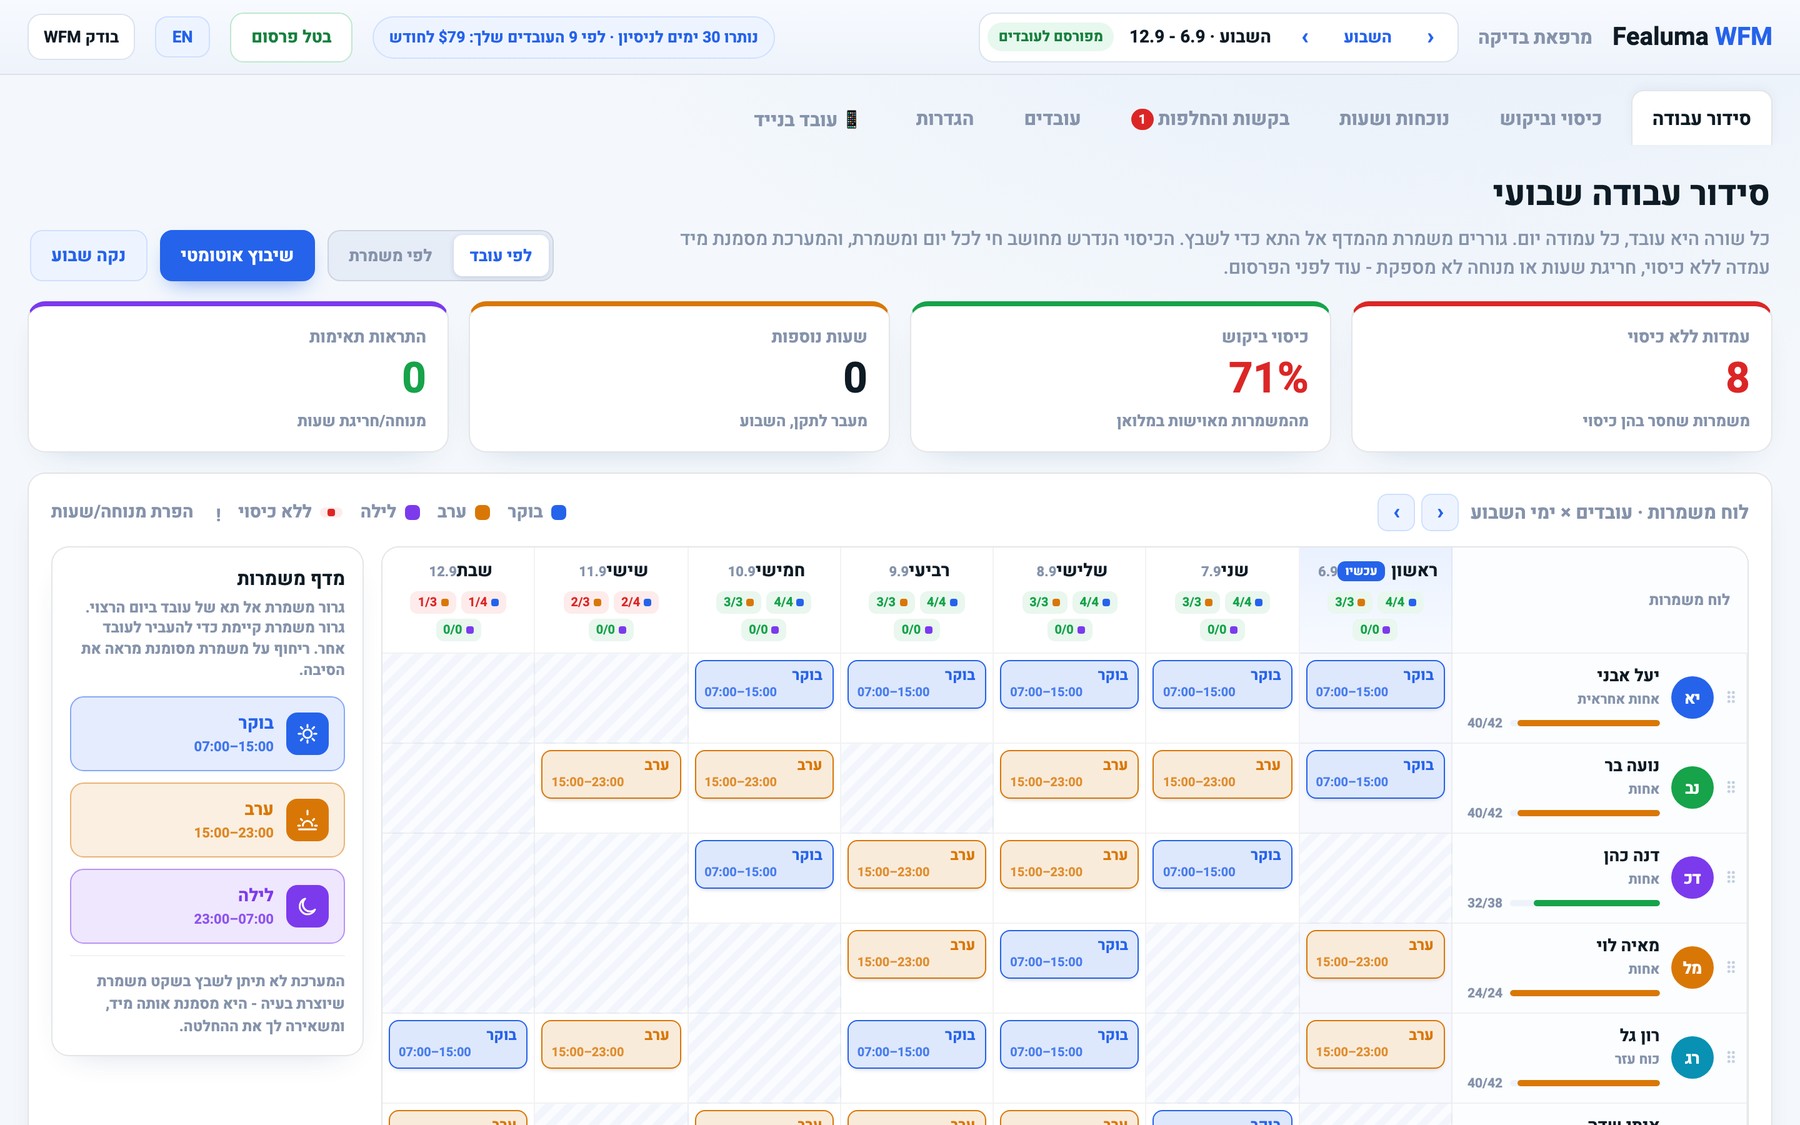Click the drag handle beside רון גל

tap(1731, 1057)
